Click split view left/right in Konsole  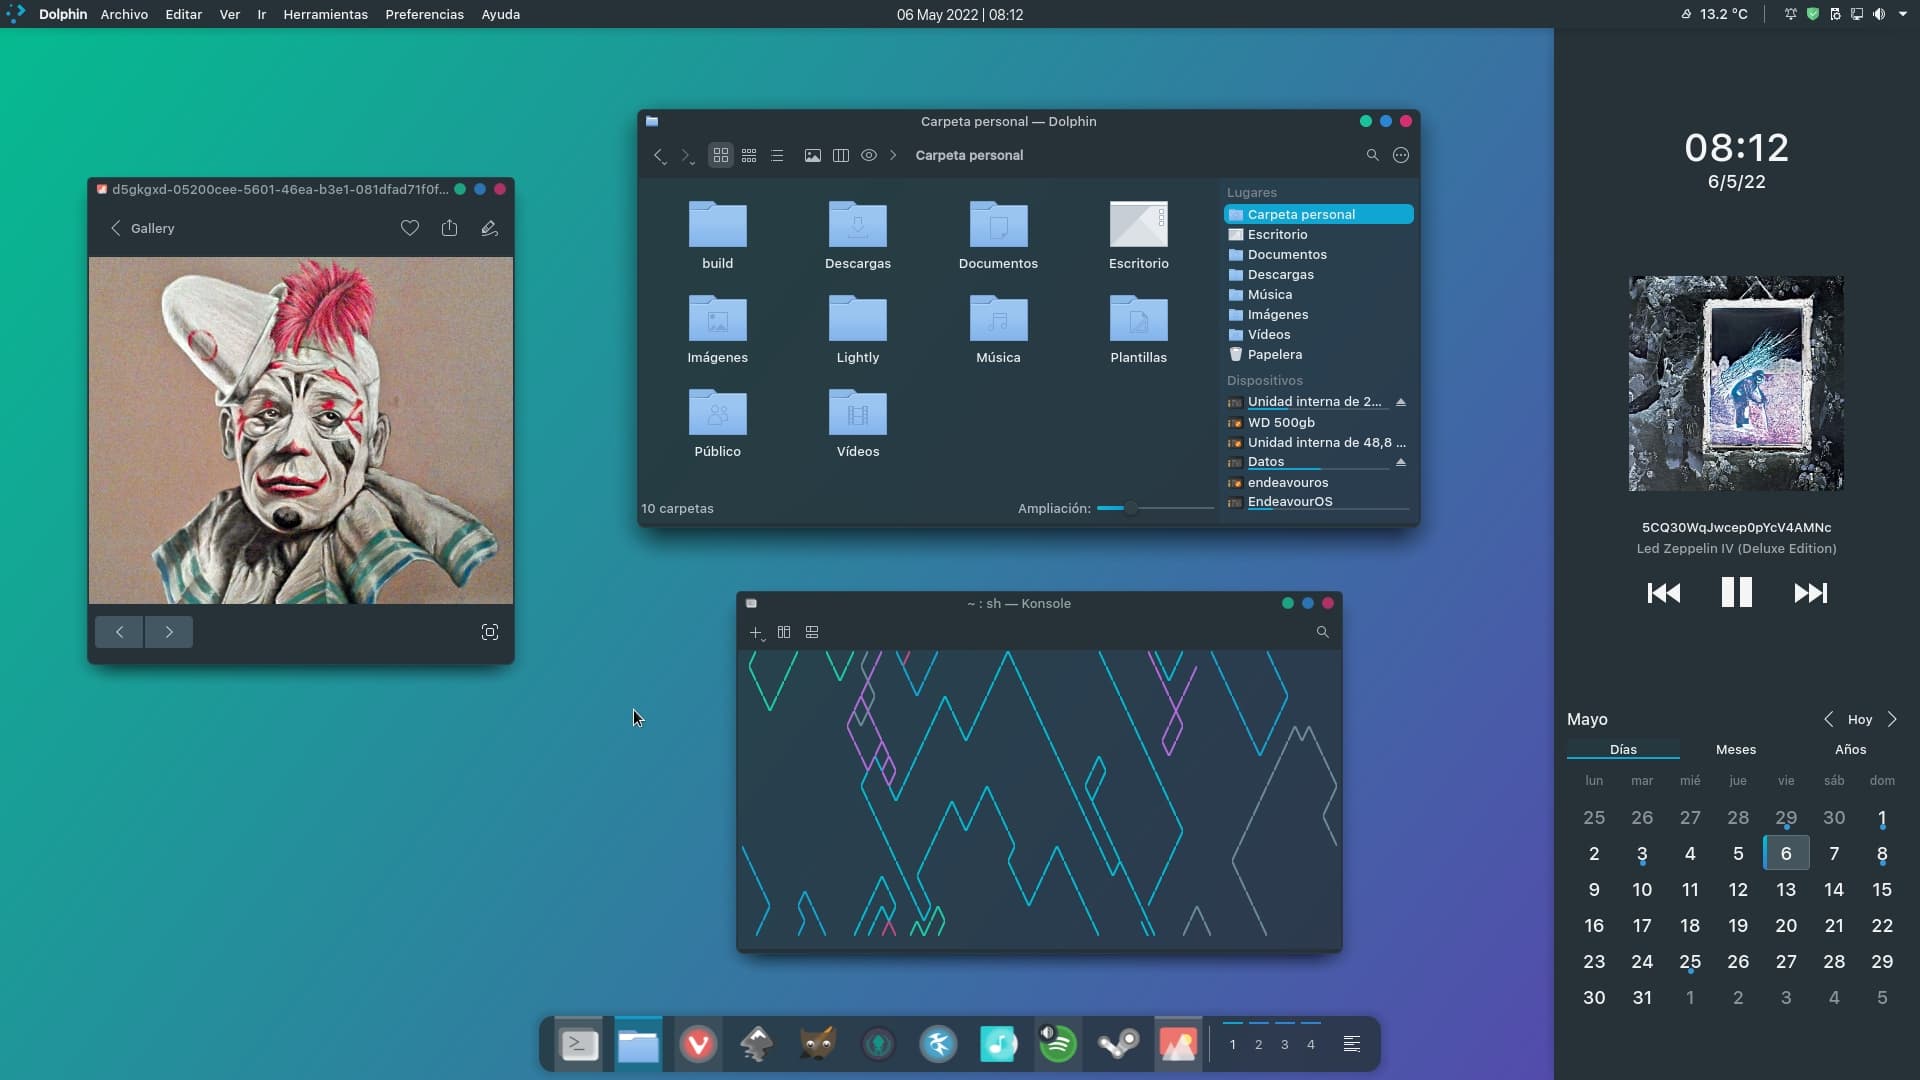click(x=784, y=632)
